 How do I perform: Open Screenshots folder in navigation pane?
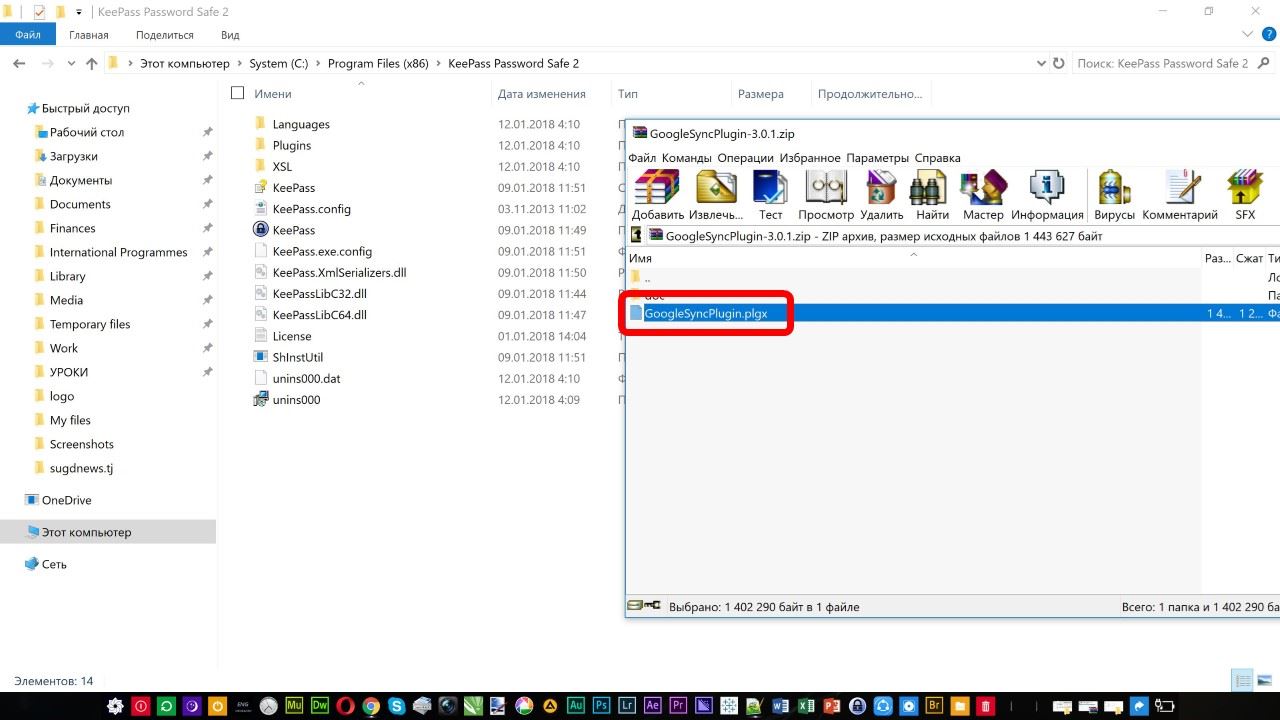(x=81, y=444)
